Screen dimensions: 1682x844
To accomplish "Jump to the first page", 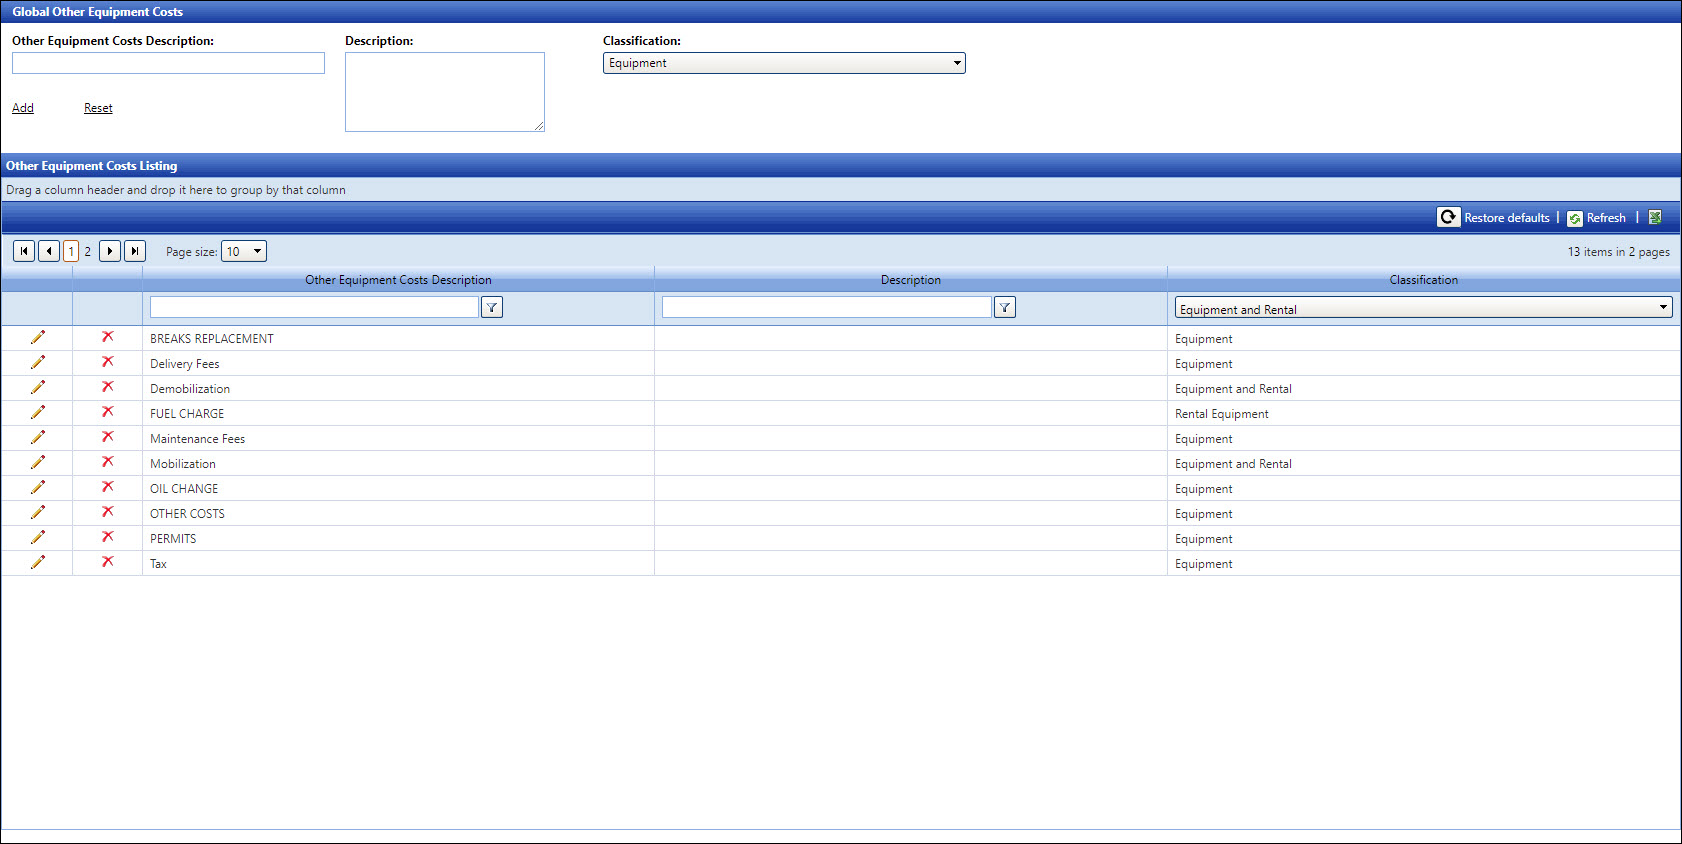I will click(x=24, y=251).
